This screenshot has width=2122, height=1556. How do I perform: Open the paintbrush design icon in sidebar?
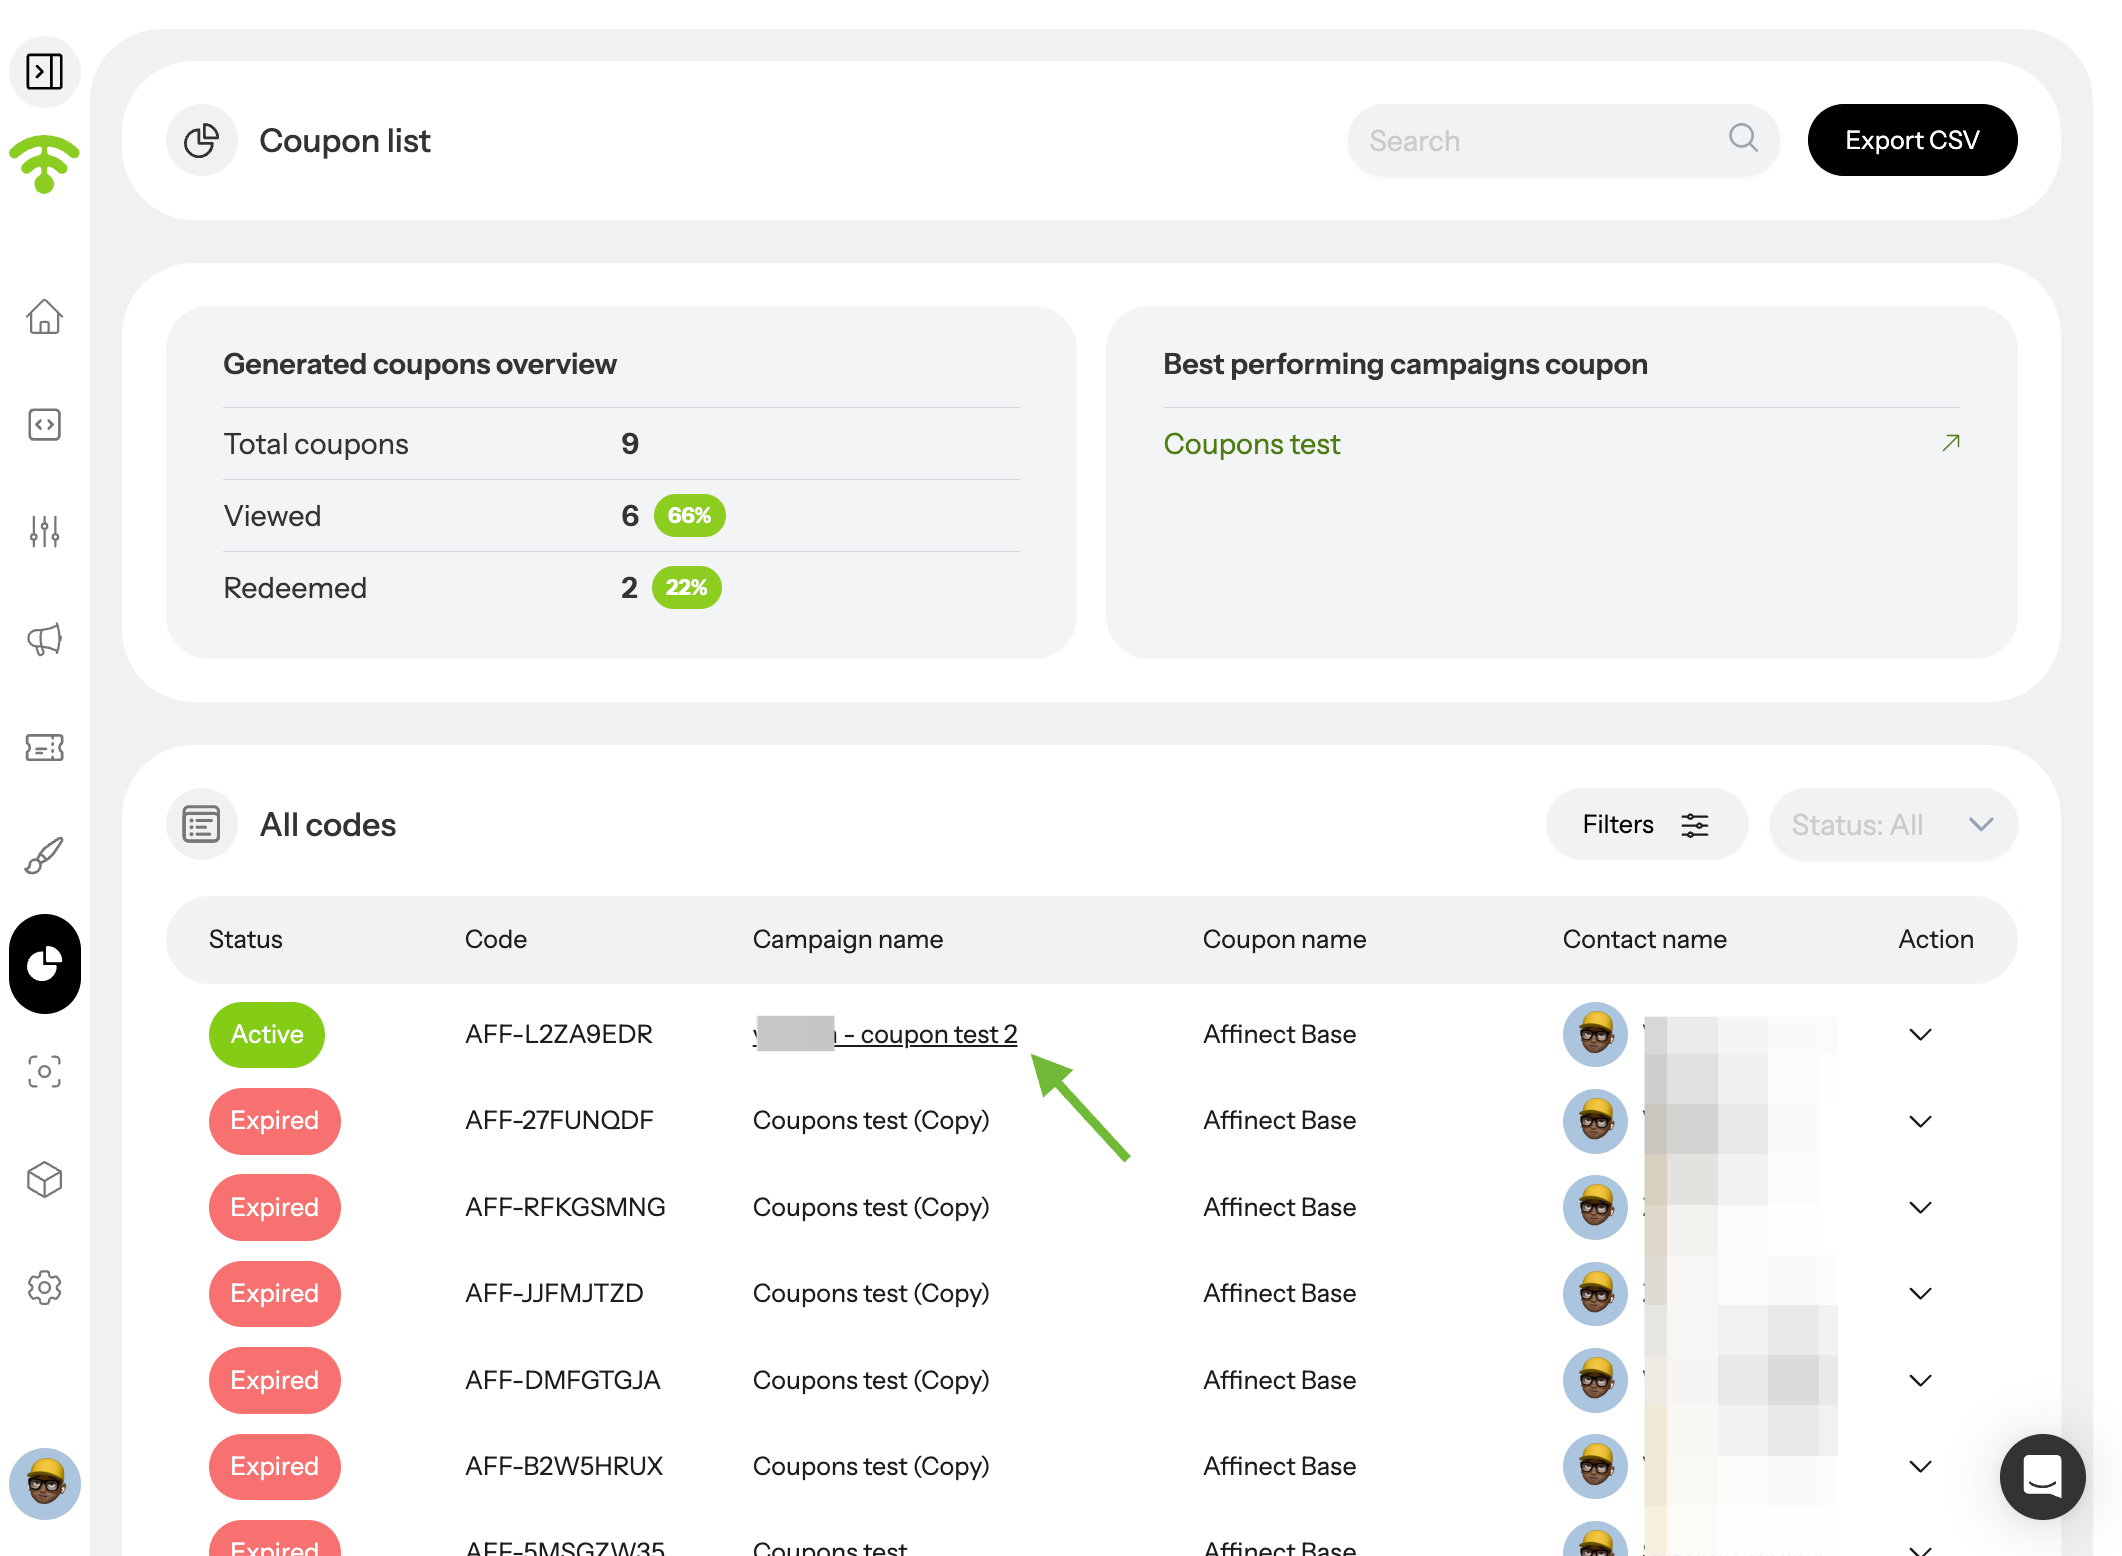(x=45, y=855)
